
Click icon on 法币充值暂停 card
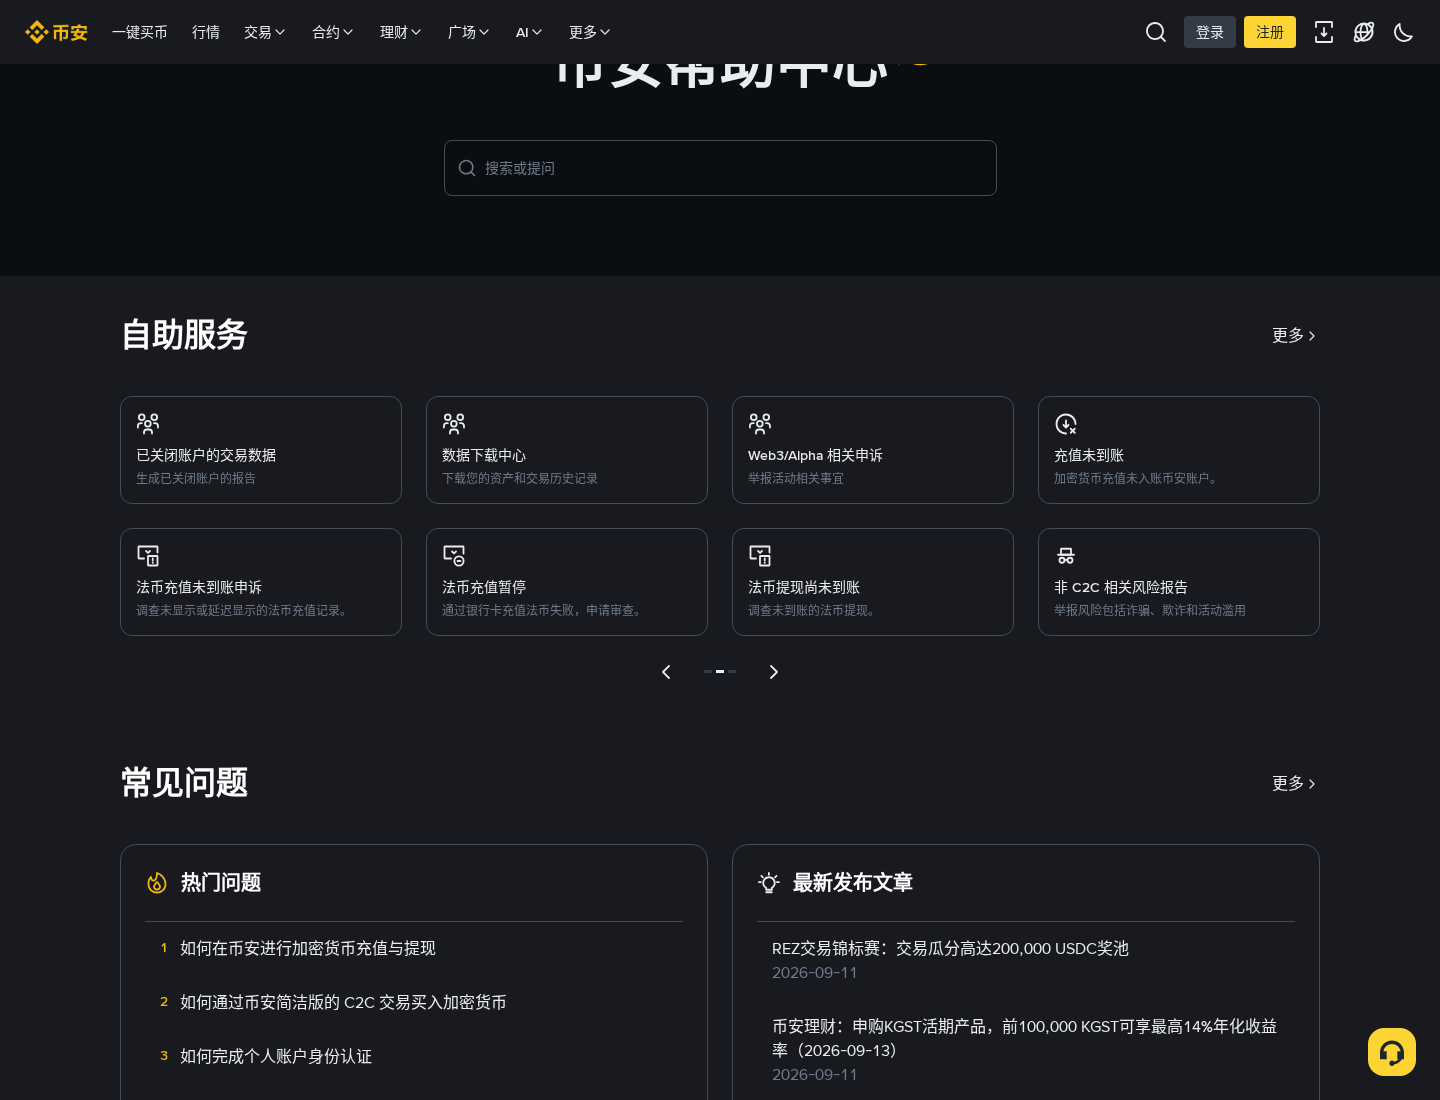454,556
